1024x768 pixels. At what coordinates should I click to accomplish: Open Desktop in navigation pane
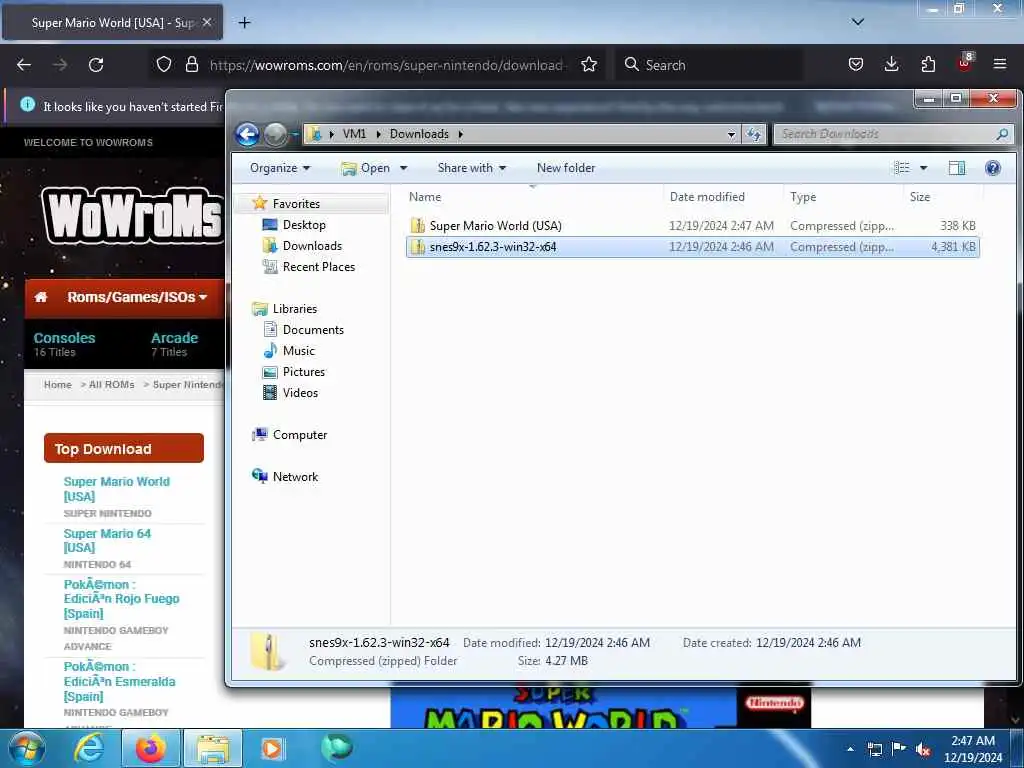tap(304, 225)
